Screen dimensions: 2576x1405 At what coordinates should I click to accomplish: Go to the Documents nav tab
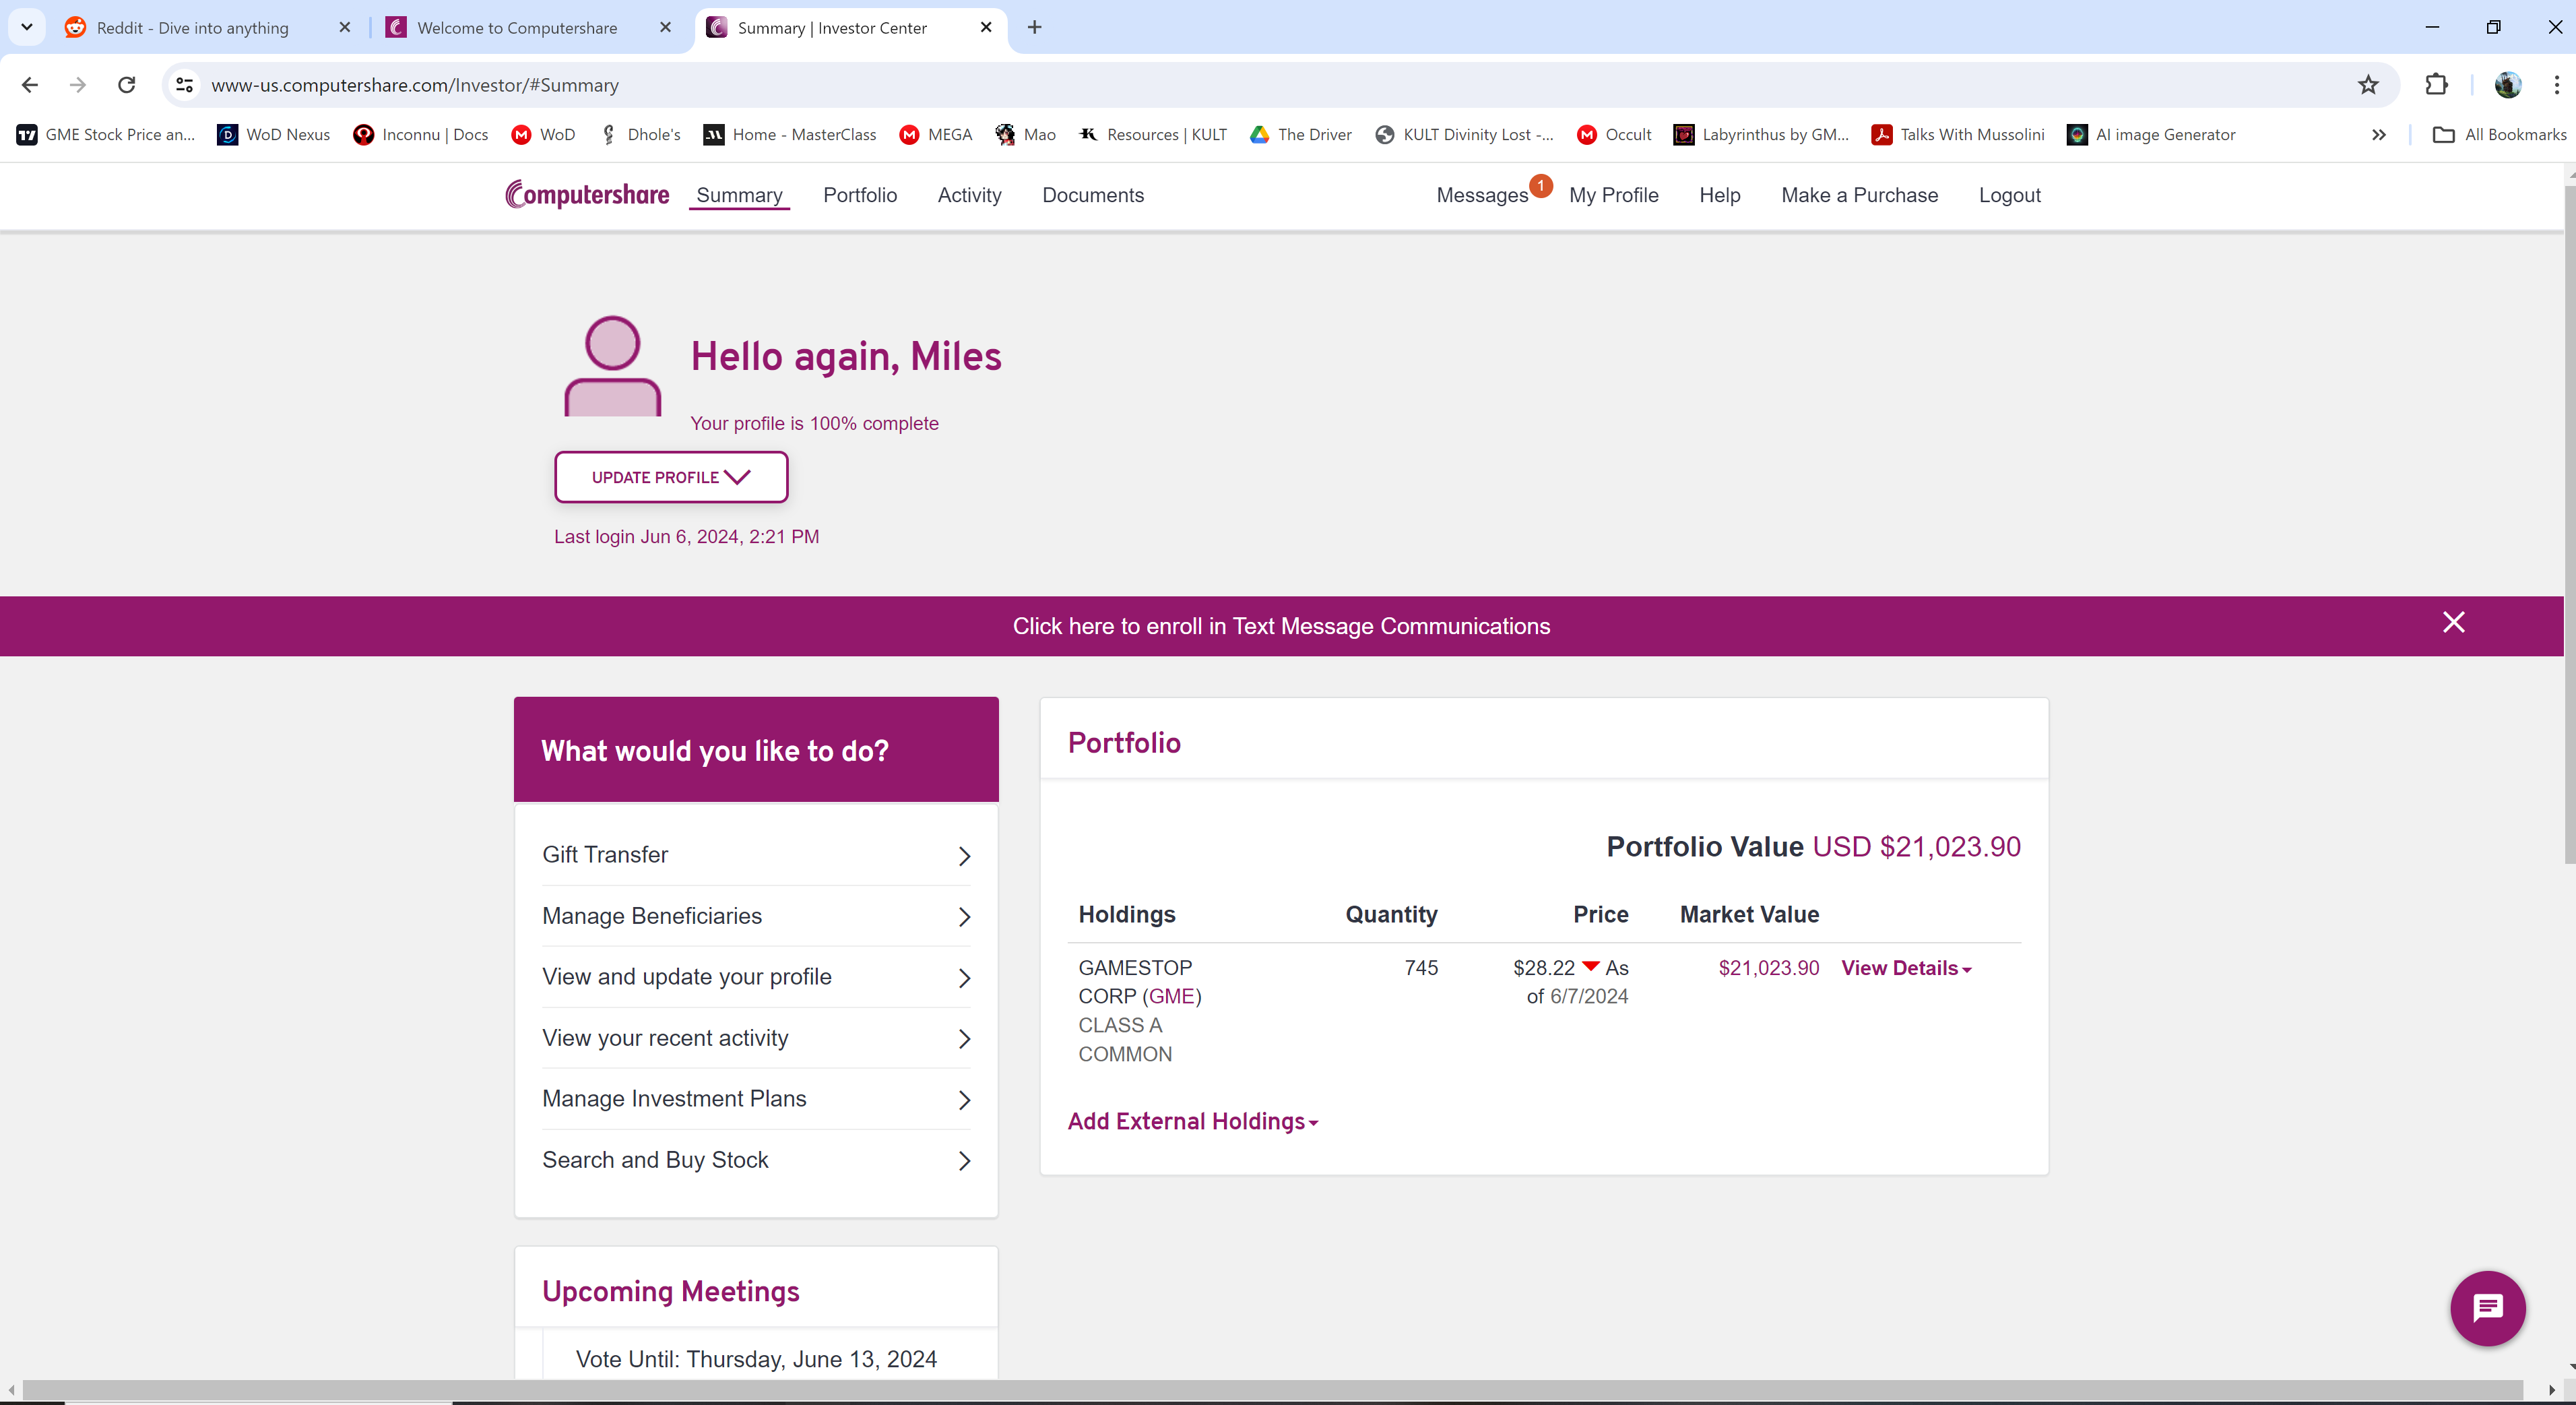pos(1093,195)
